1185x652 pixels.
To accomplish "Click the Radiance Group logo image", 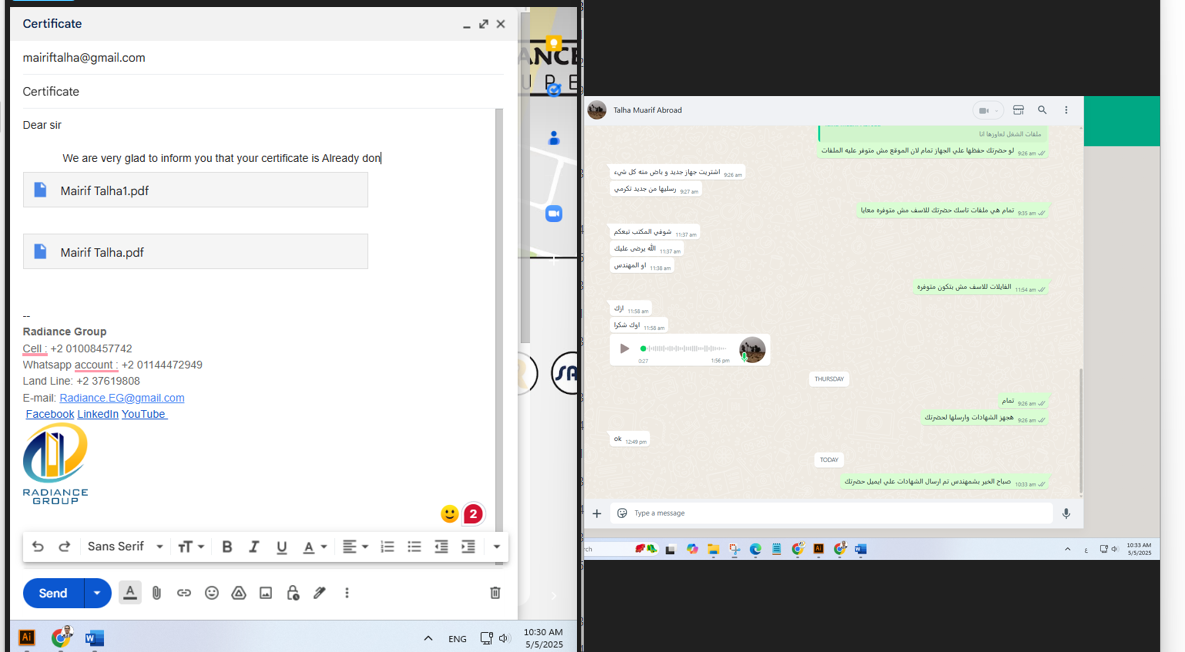I will [55, 464].
